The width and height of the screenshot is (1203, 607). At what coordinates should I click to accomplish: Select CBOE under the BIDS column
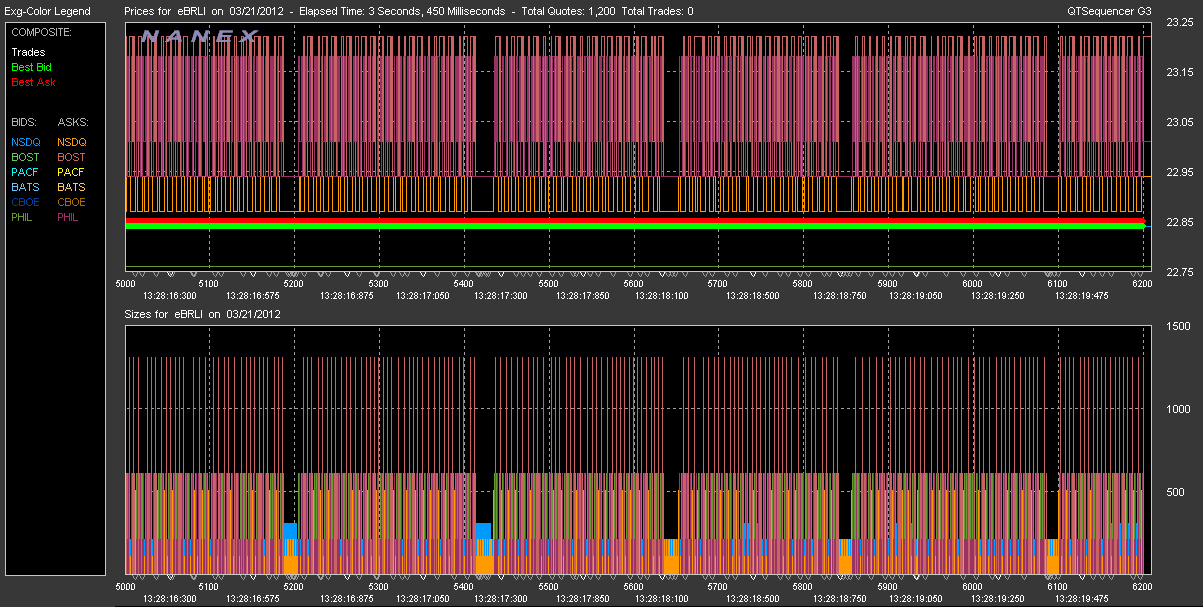pyautogui.click(x=25, y=202)
